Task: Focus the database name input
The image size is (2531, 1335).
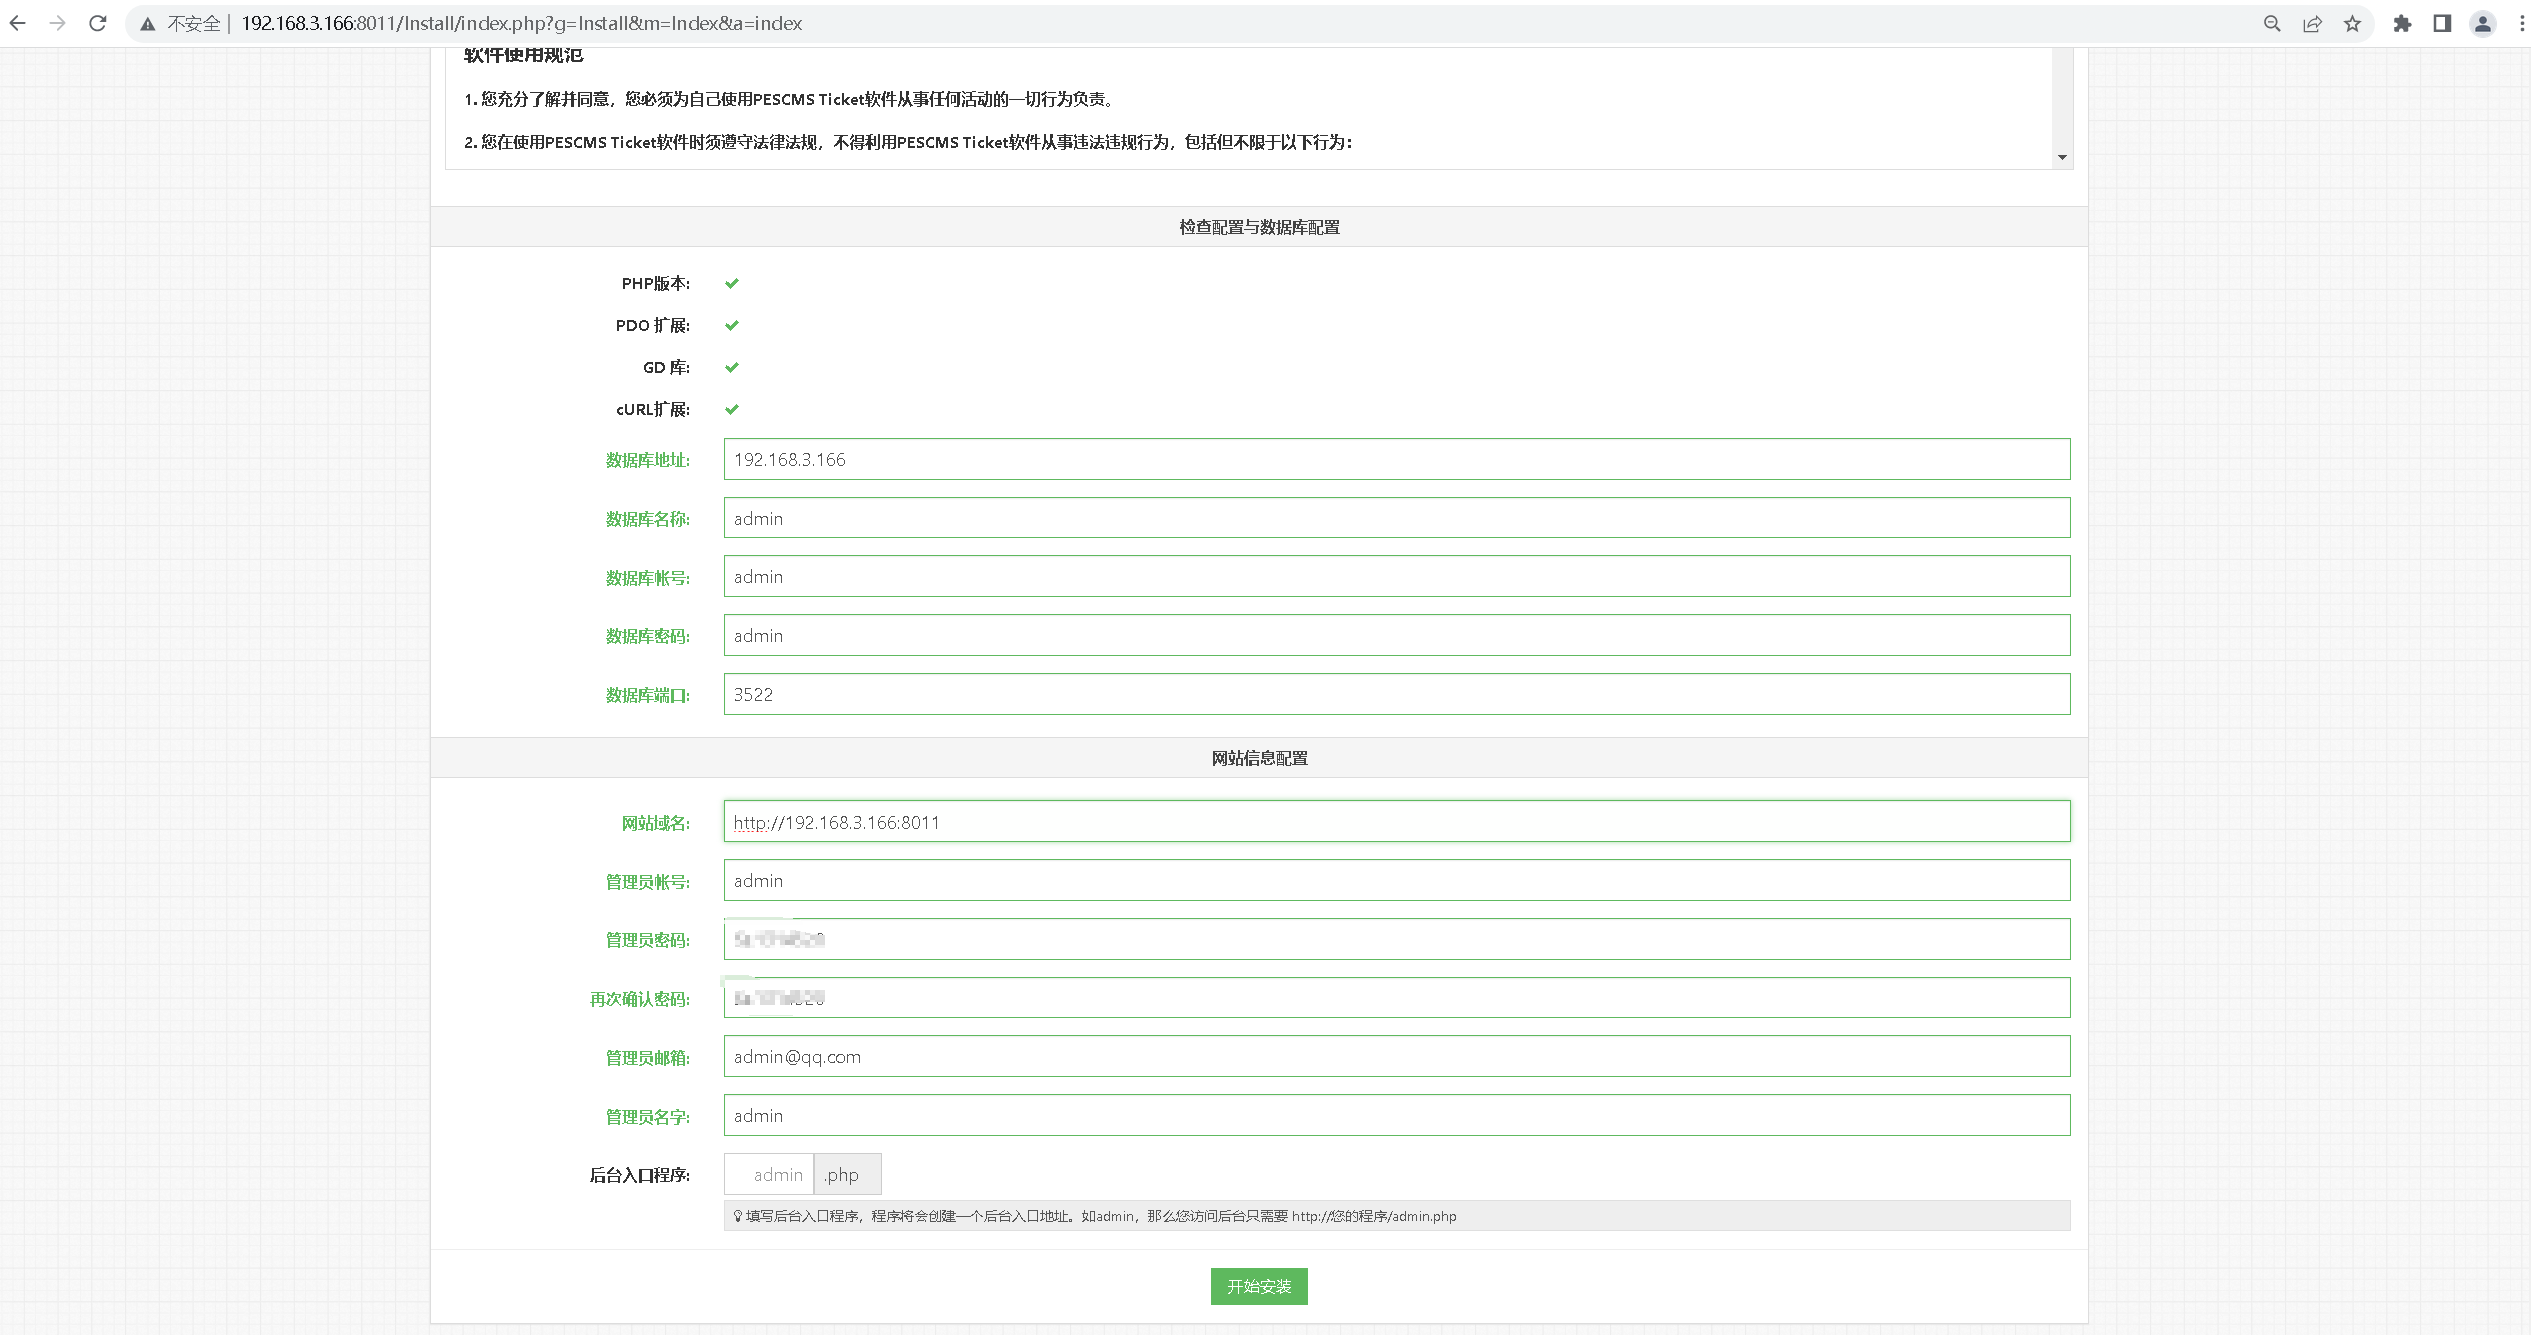Action: click(1396, 518)
